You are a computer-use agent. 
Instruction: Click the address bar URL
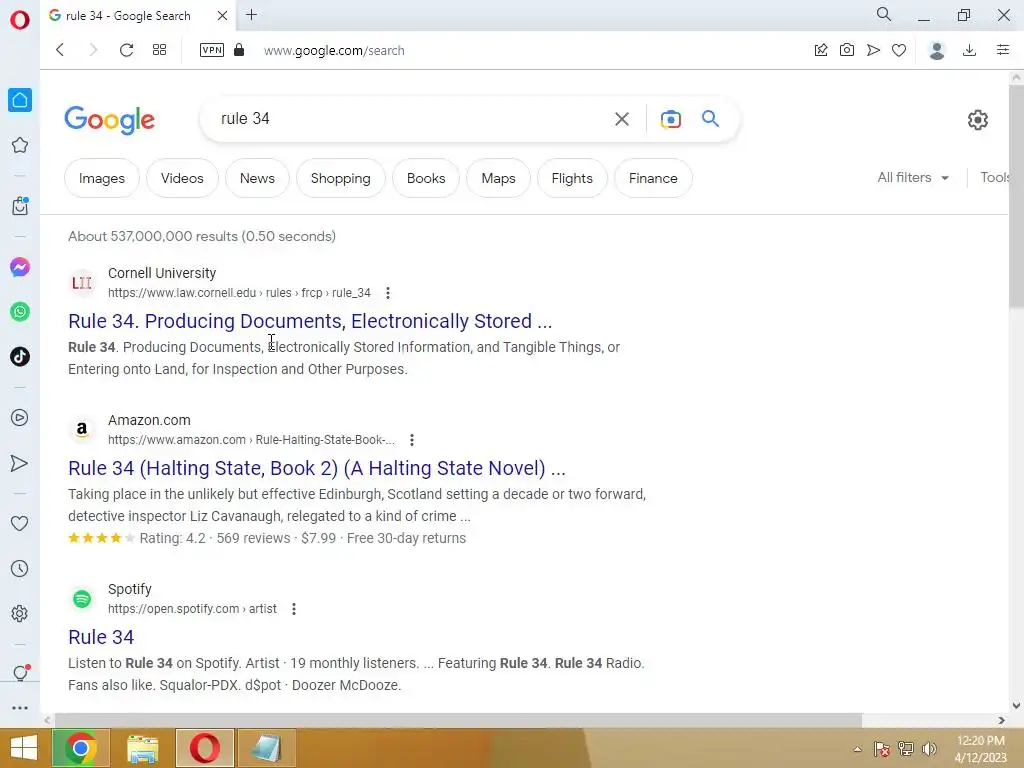[334, 50]
